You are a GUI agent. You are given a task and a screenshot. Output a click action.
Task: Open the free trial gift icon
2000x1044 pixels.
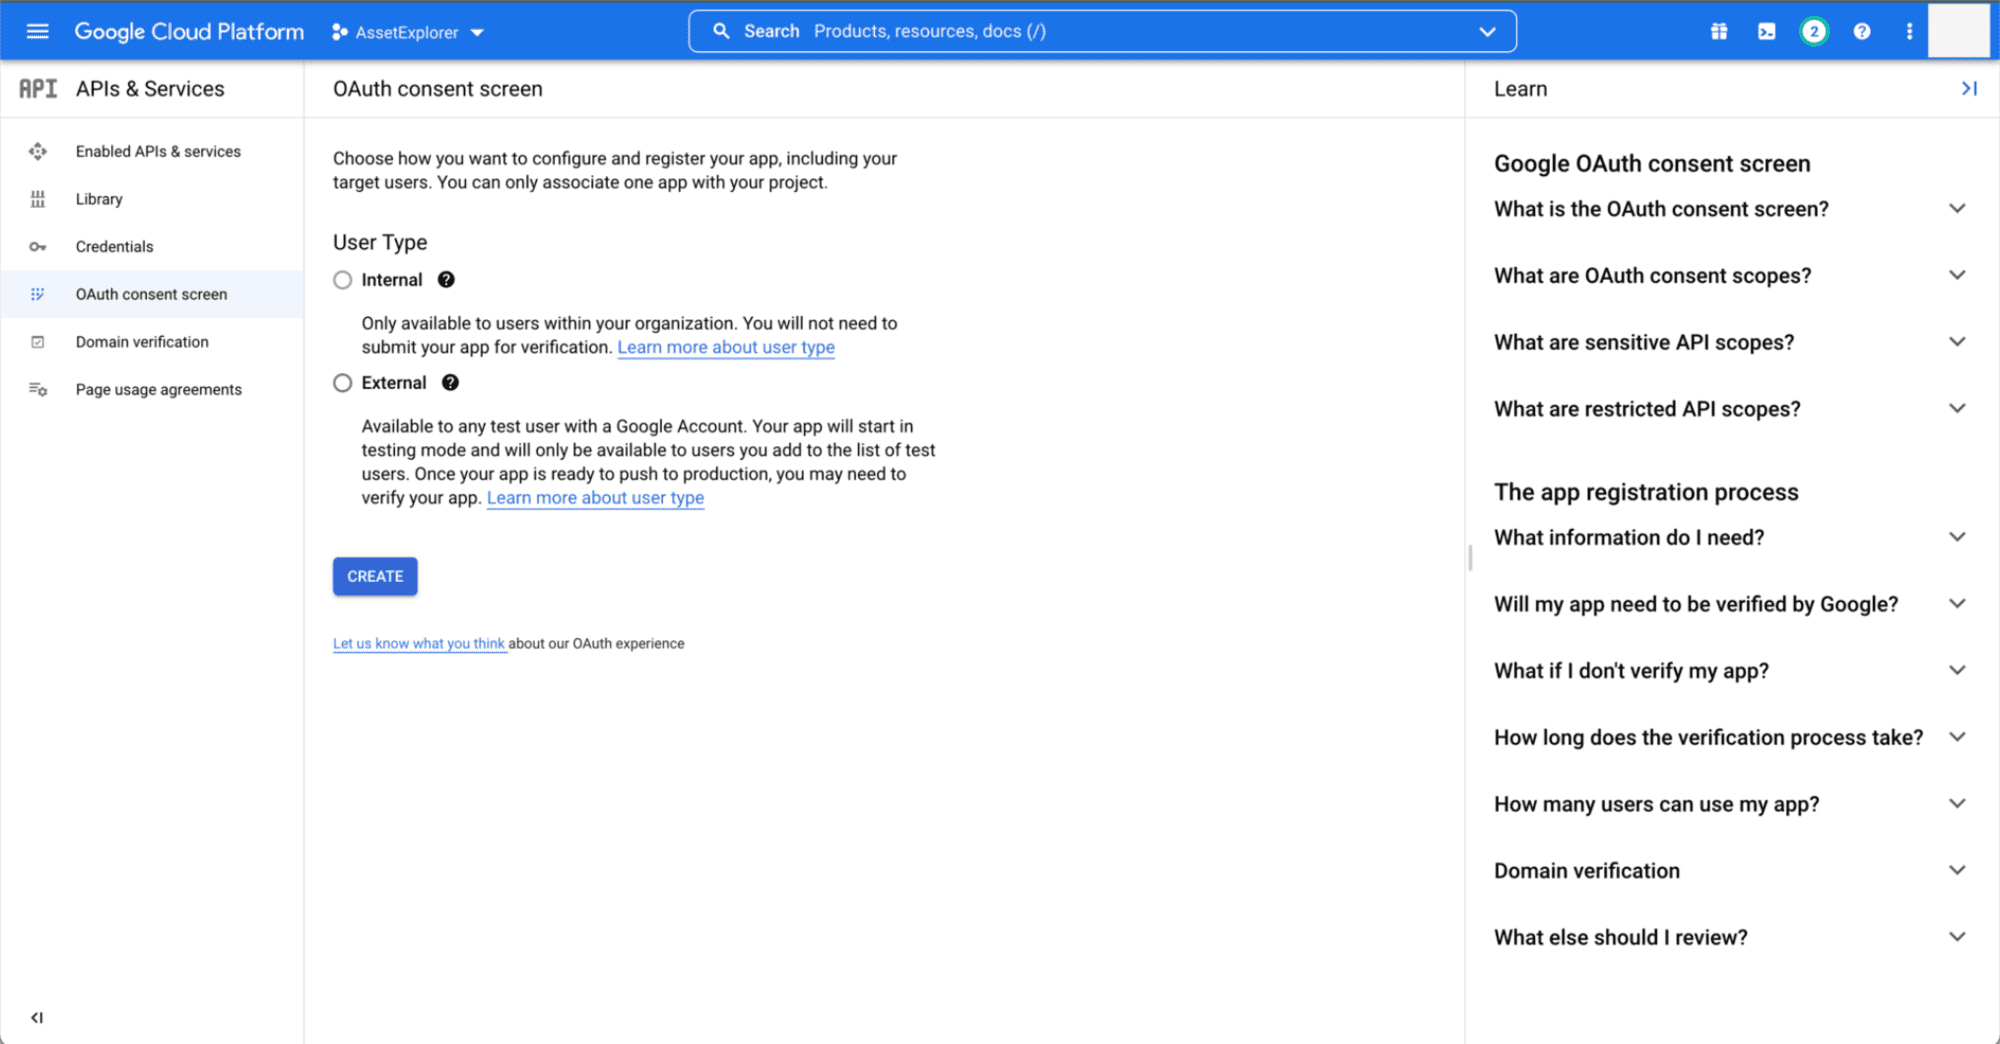pyautogui.click(x=1719, y=31)
